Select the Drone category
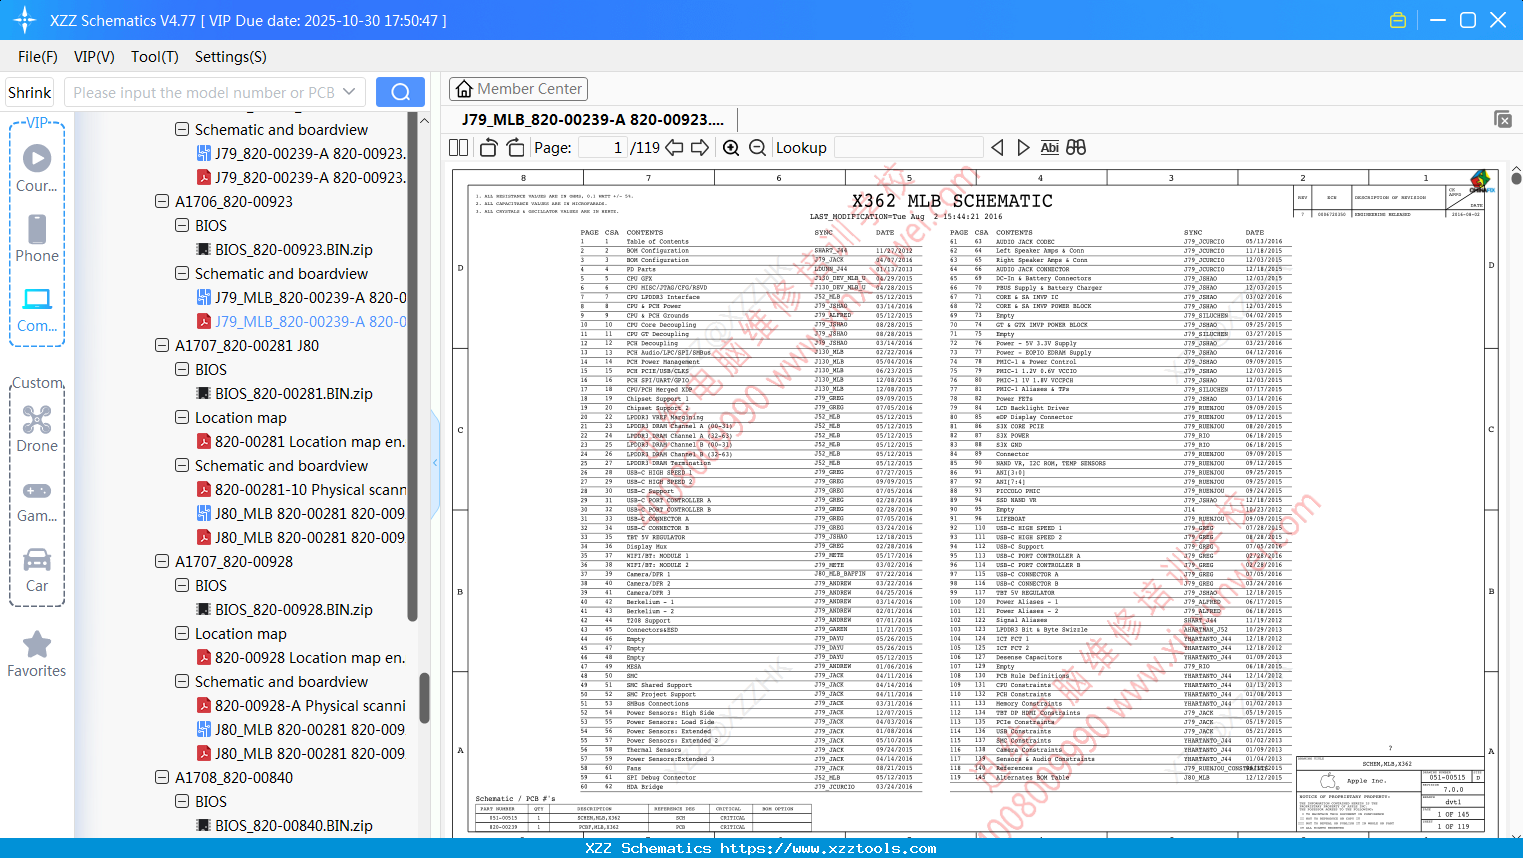The image size is (1523, 858). click(37, 428)
